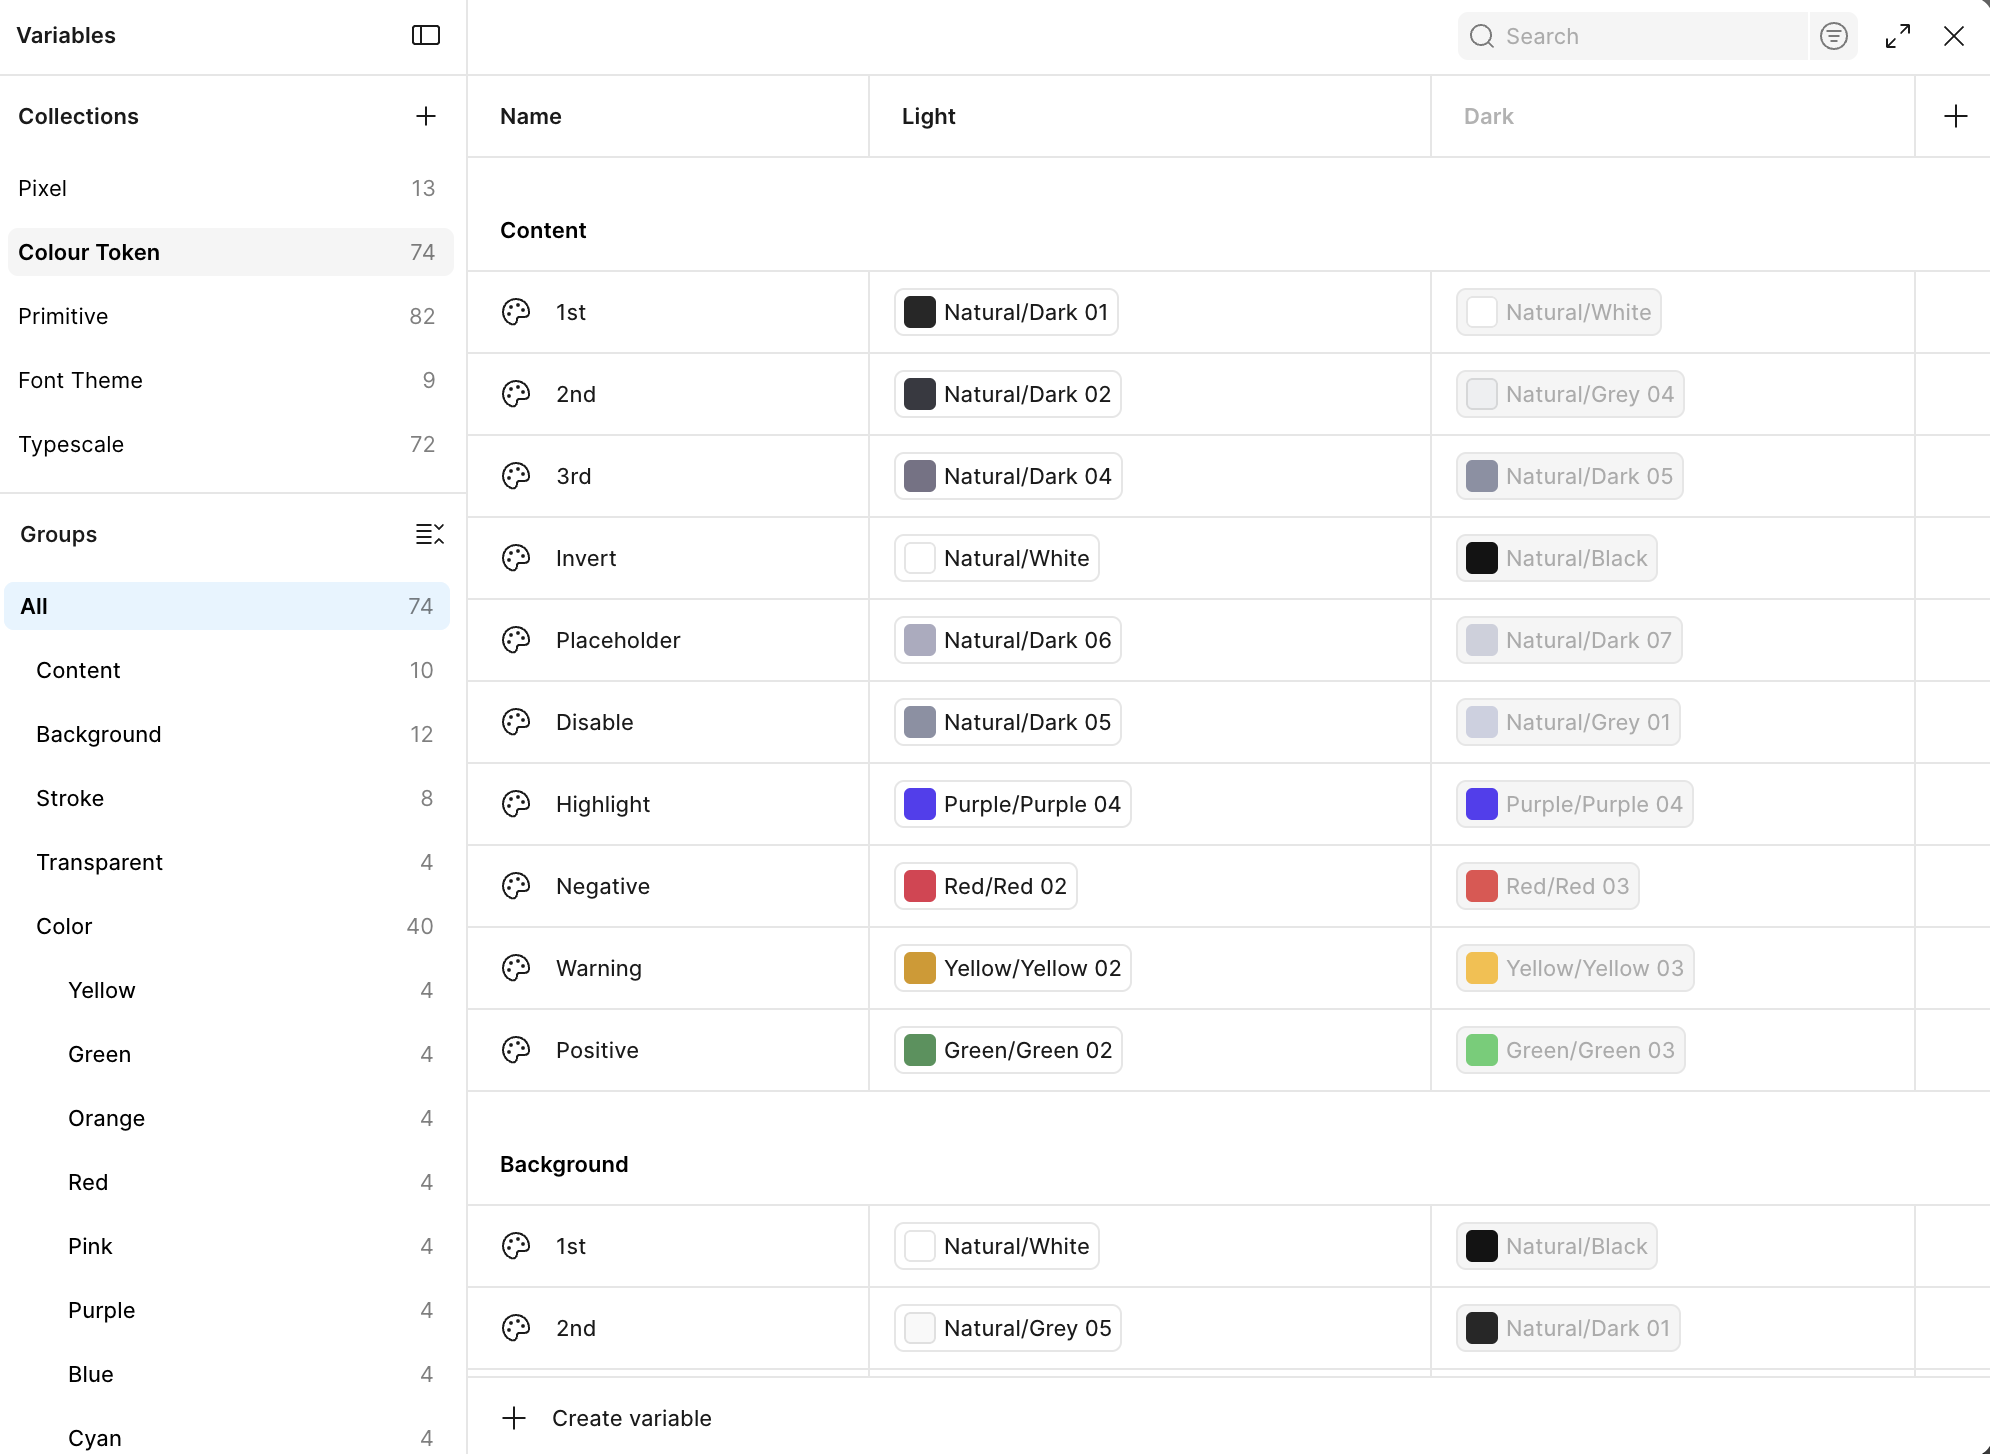Open the filter options icon beside Search
This screenshot has width=1990, height=1454.
1833,36
